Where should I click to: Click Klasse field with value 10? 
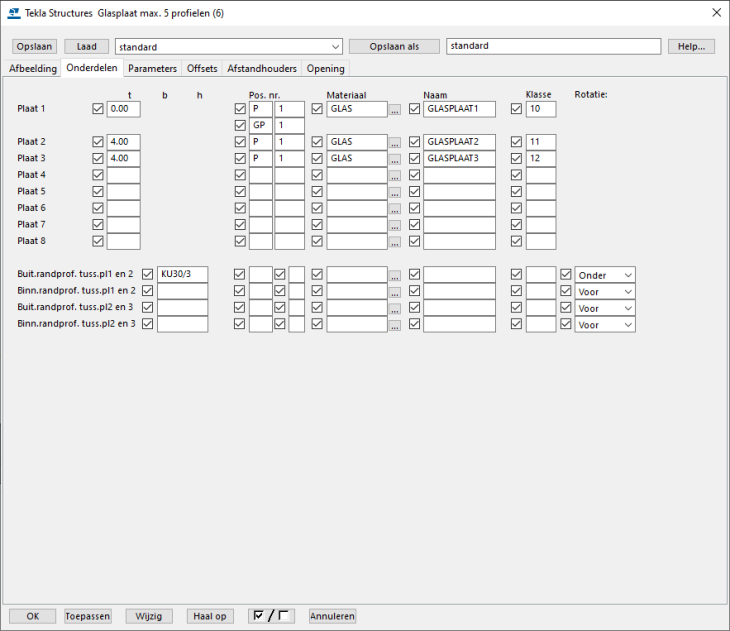[541, 109]
